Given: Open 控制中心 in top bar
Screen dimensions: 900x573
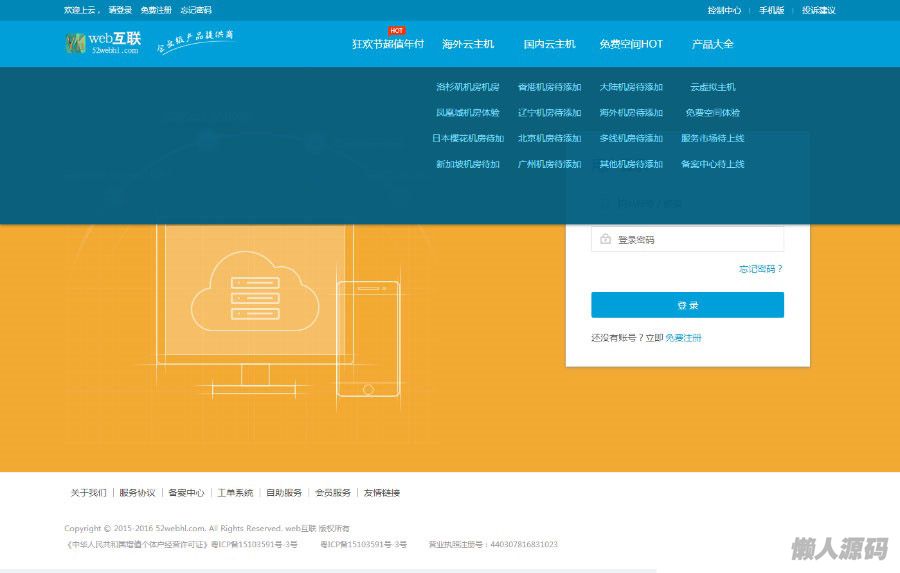Looking at the screenshot, I should (x=724, y=10).
